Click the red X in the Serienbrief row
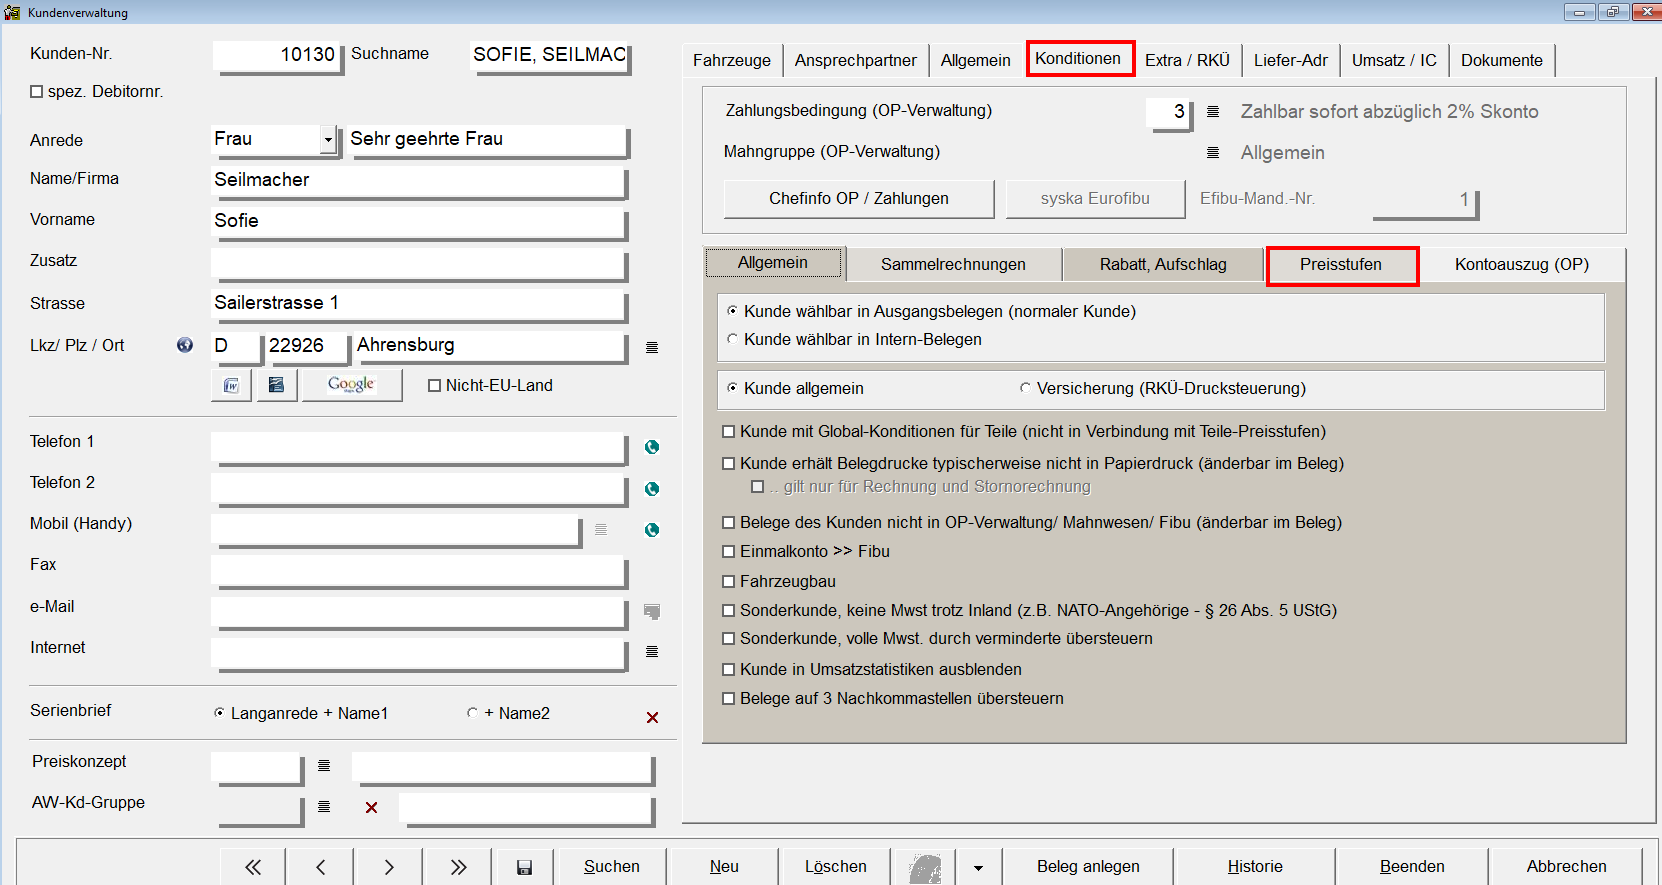The width and height of the screenshot is (1662, 885). click(x=652, y=717)
